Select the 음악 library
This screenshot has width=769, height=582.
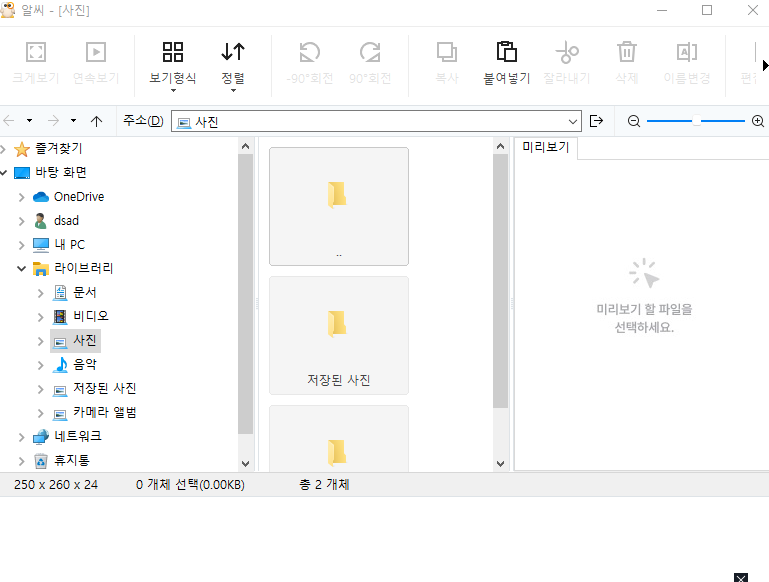[84, 364]
